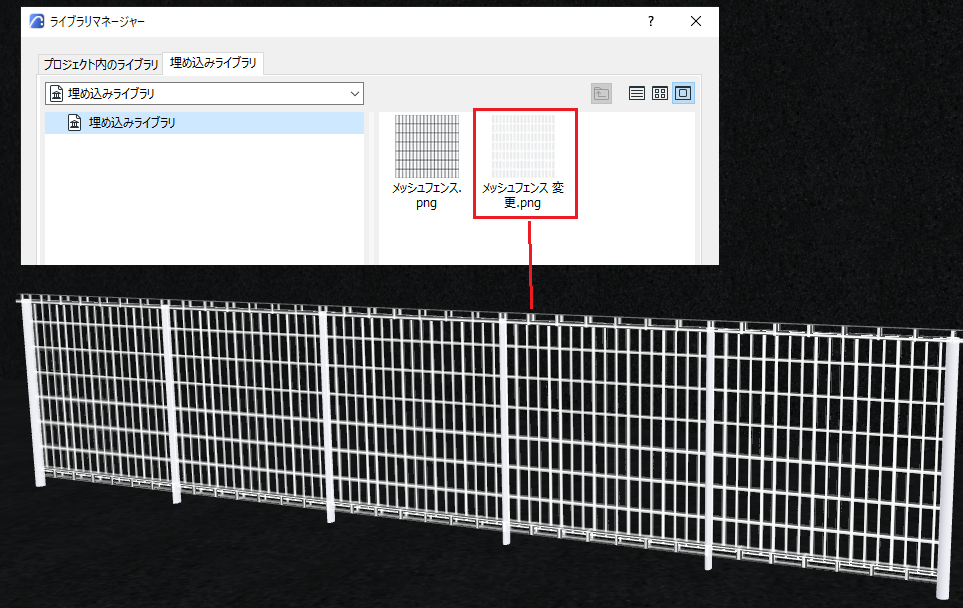The width and height of the screenshot is (963, 608).
Task: Click the help question mark button
Action: 651,21
